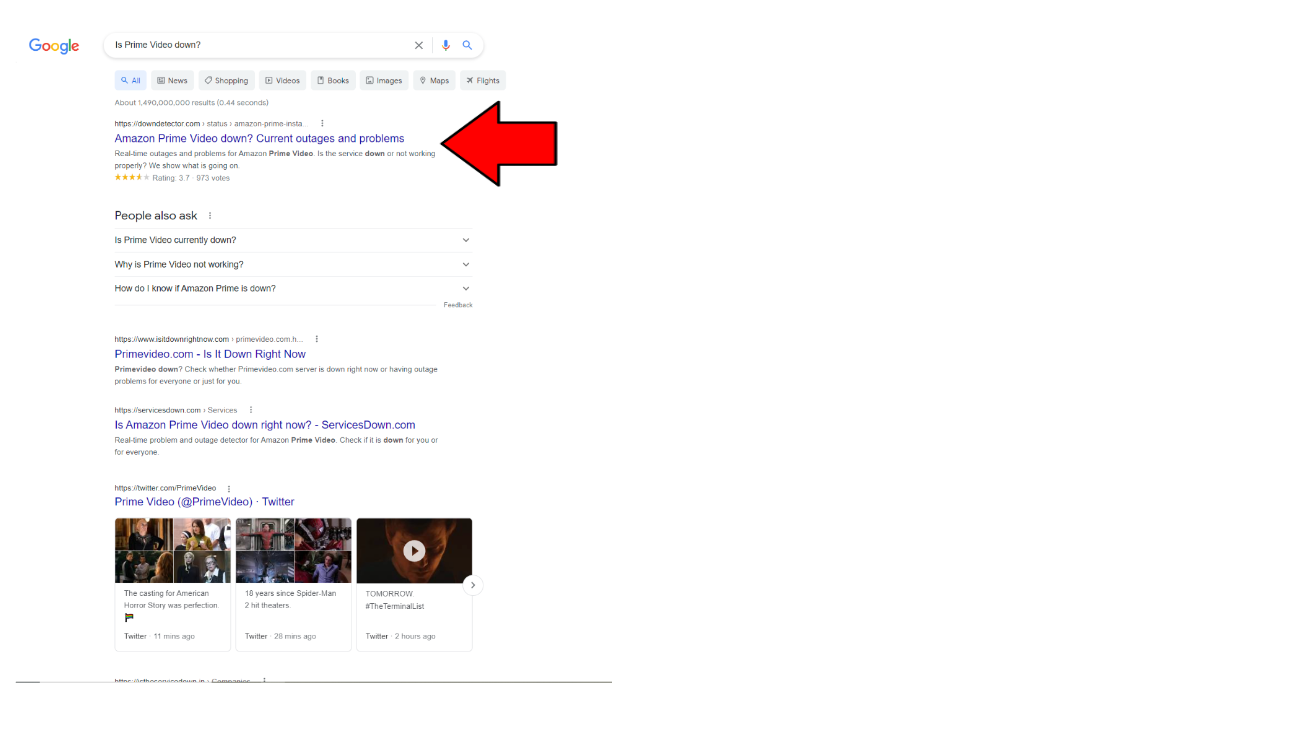Expand "Is Prime Video currently down?"

293,240
